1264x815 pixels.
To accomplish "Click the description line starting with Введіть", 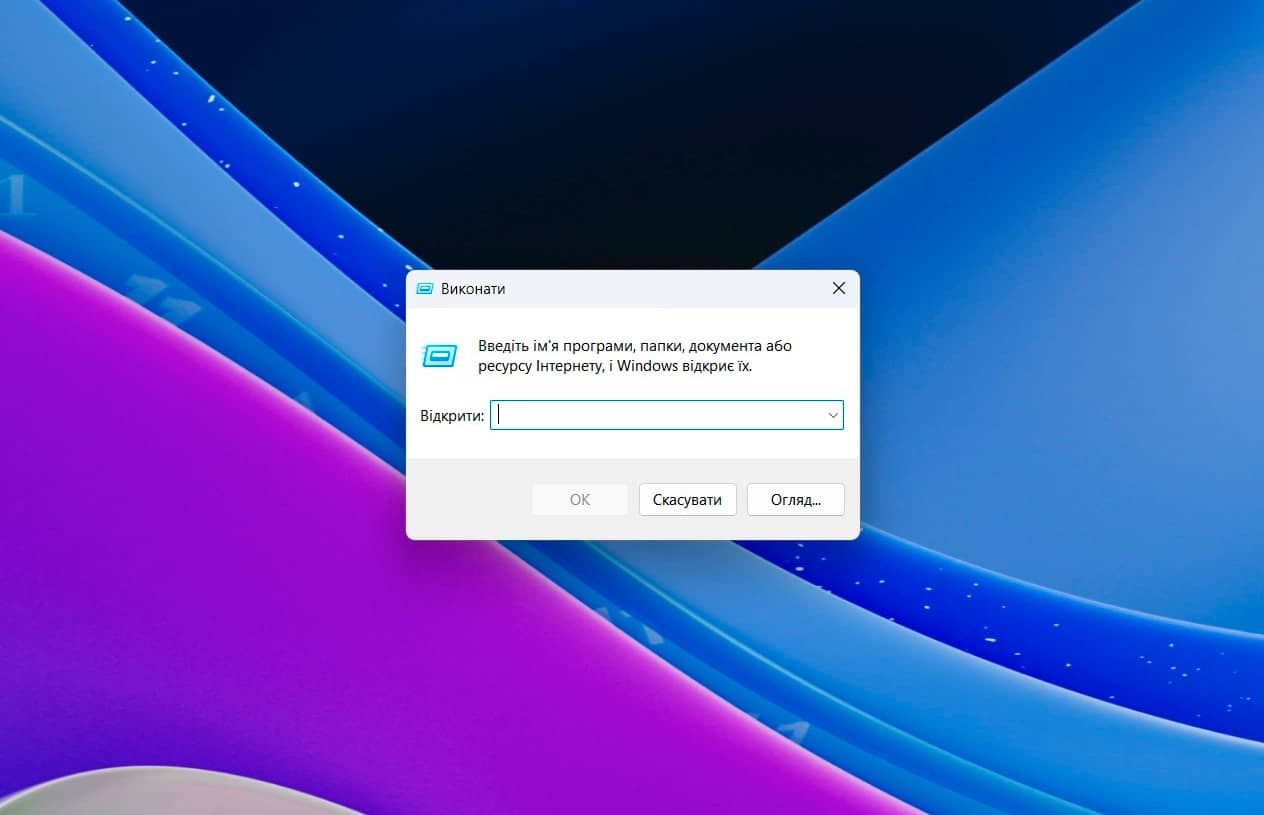I will pyautogui.click(x=634, y=346).
